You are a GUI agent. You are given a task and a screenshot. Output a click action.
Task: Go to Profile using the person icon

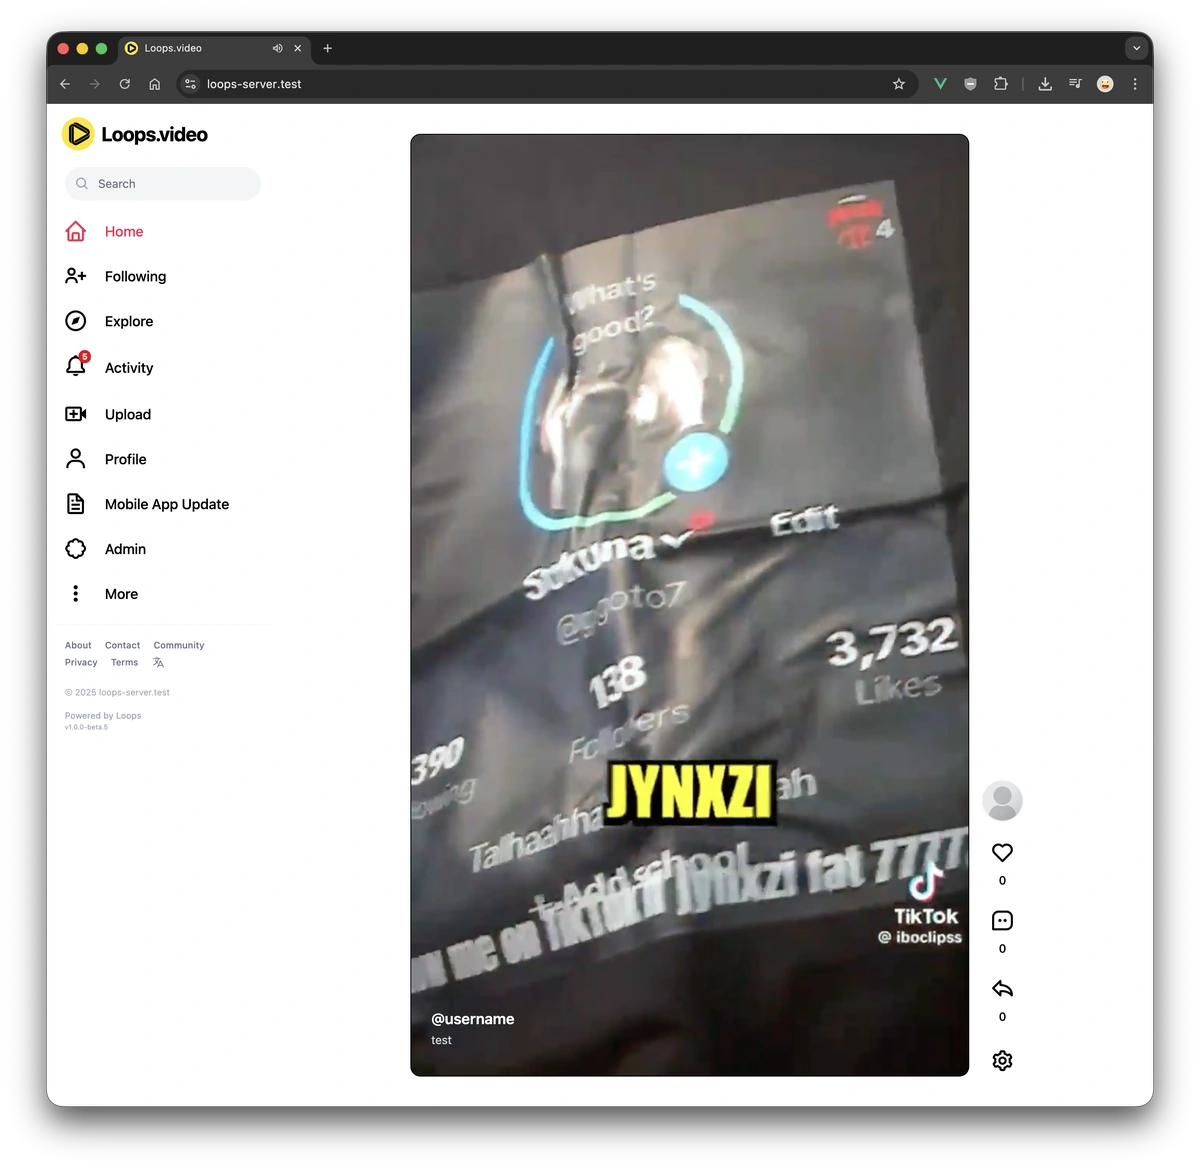point(75,458)
